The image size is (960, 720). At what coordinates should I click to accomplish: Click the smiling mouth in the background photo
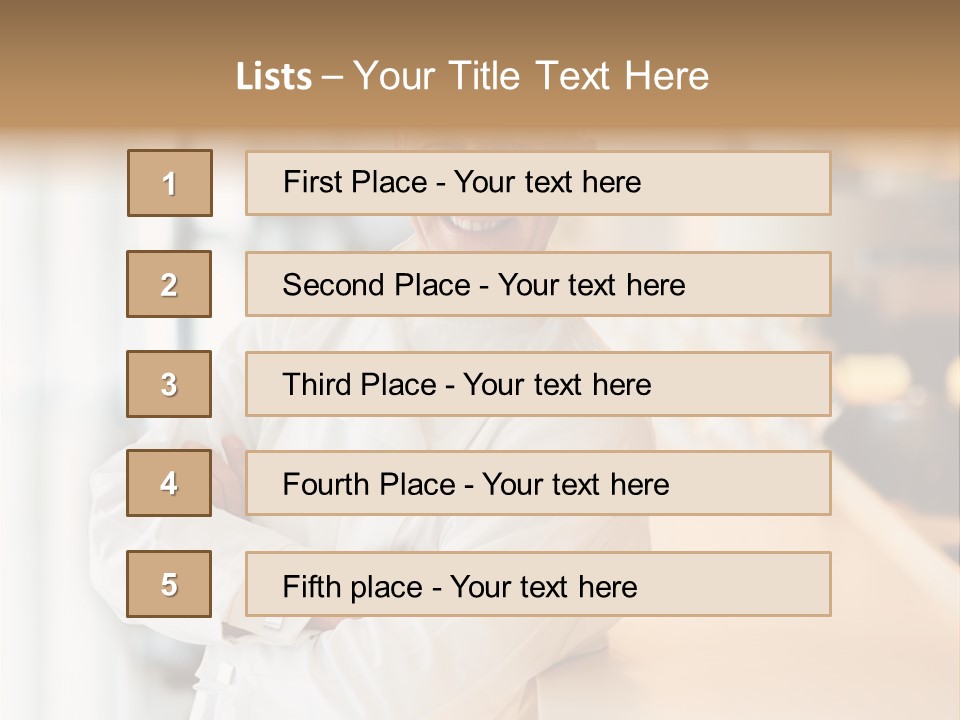[478, 224]
